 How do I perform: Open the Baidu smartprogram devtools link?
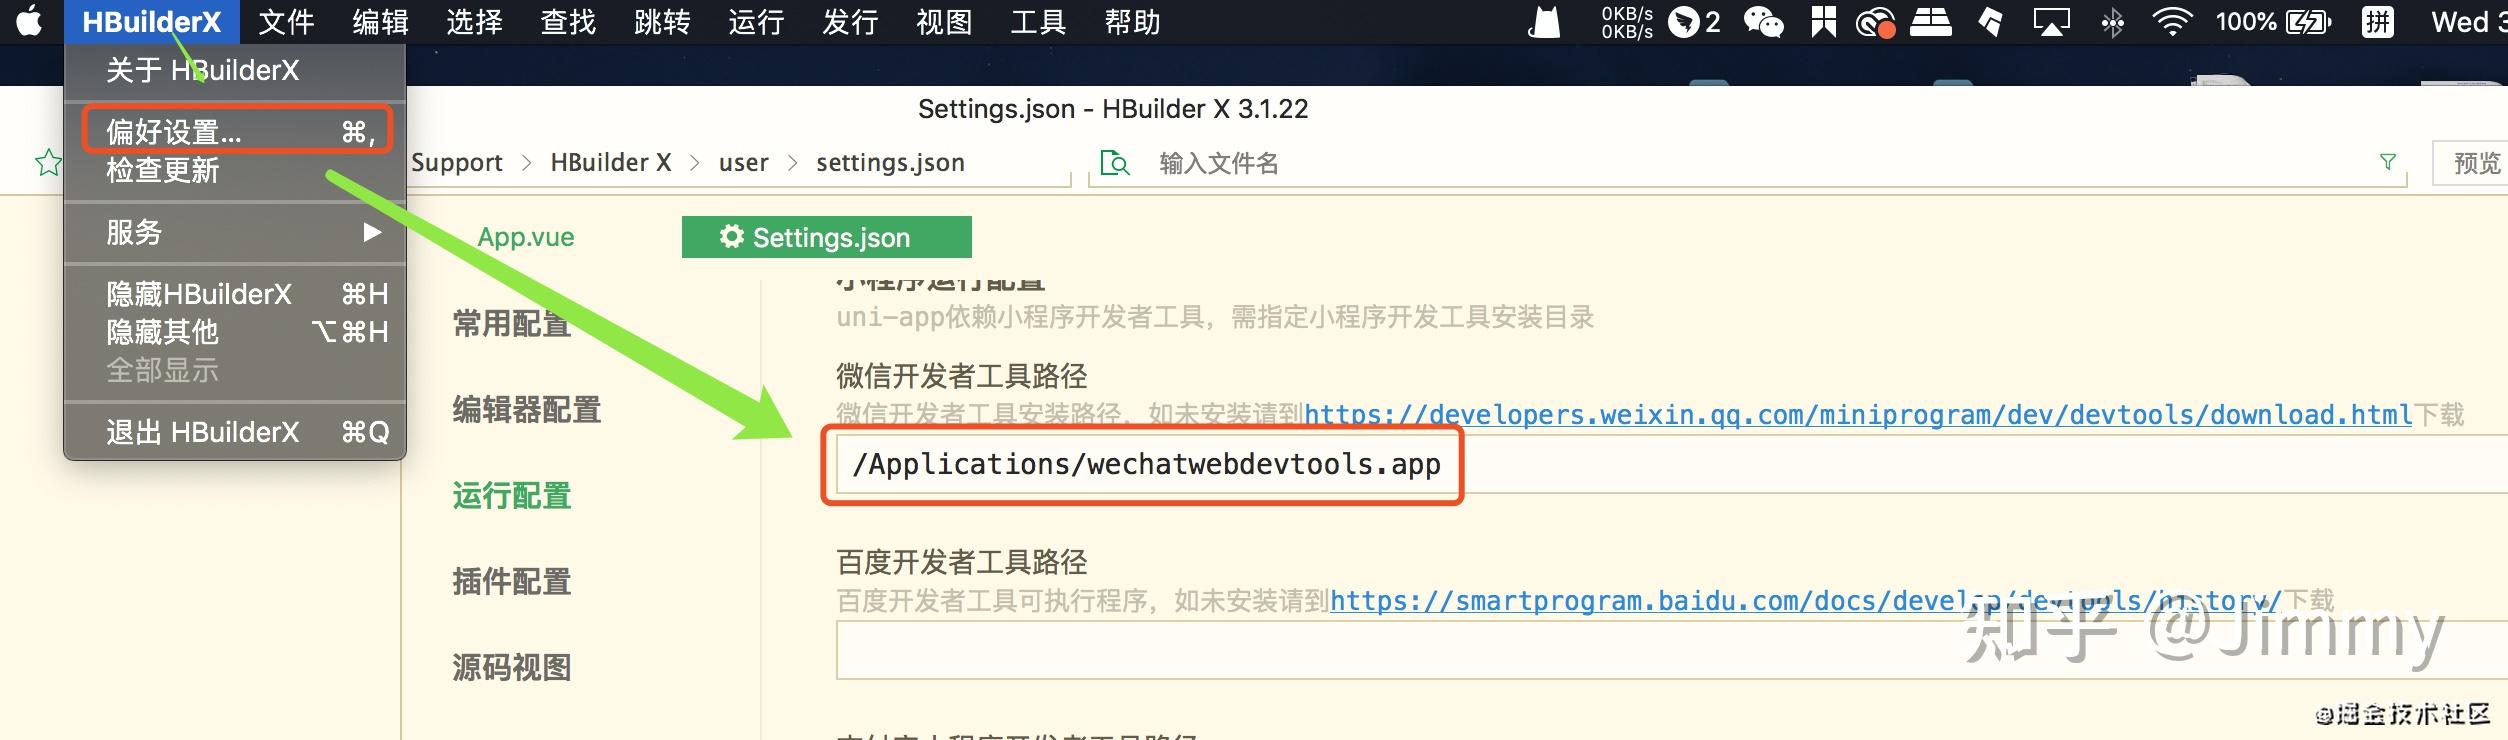tap(1806, 600)
